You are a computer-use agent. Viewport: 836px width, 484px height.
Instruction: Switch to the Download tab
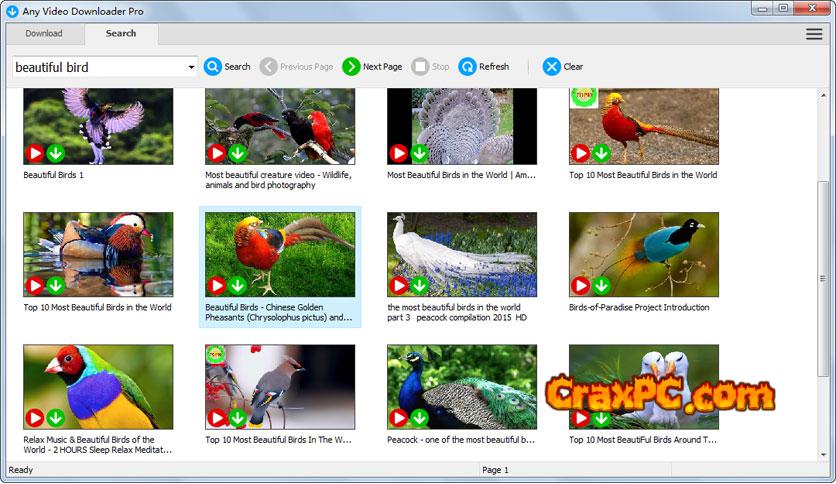click(x=44, y=33)
